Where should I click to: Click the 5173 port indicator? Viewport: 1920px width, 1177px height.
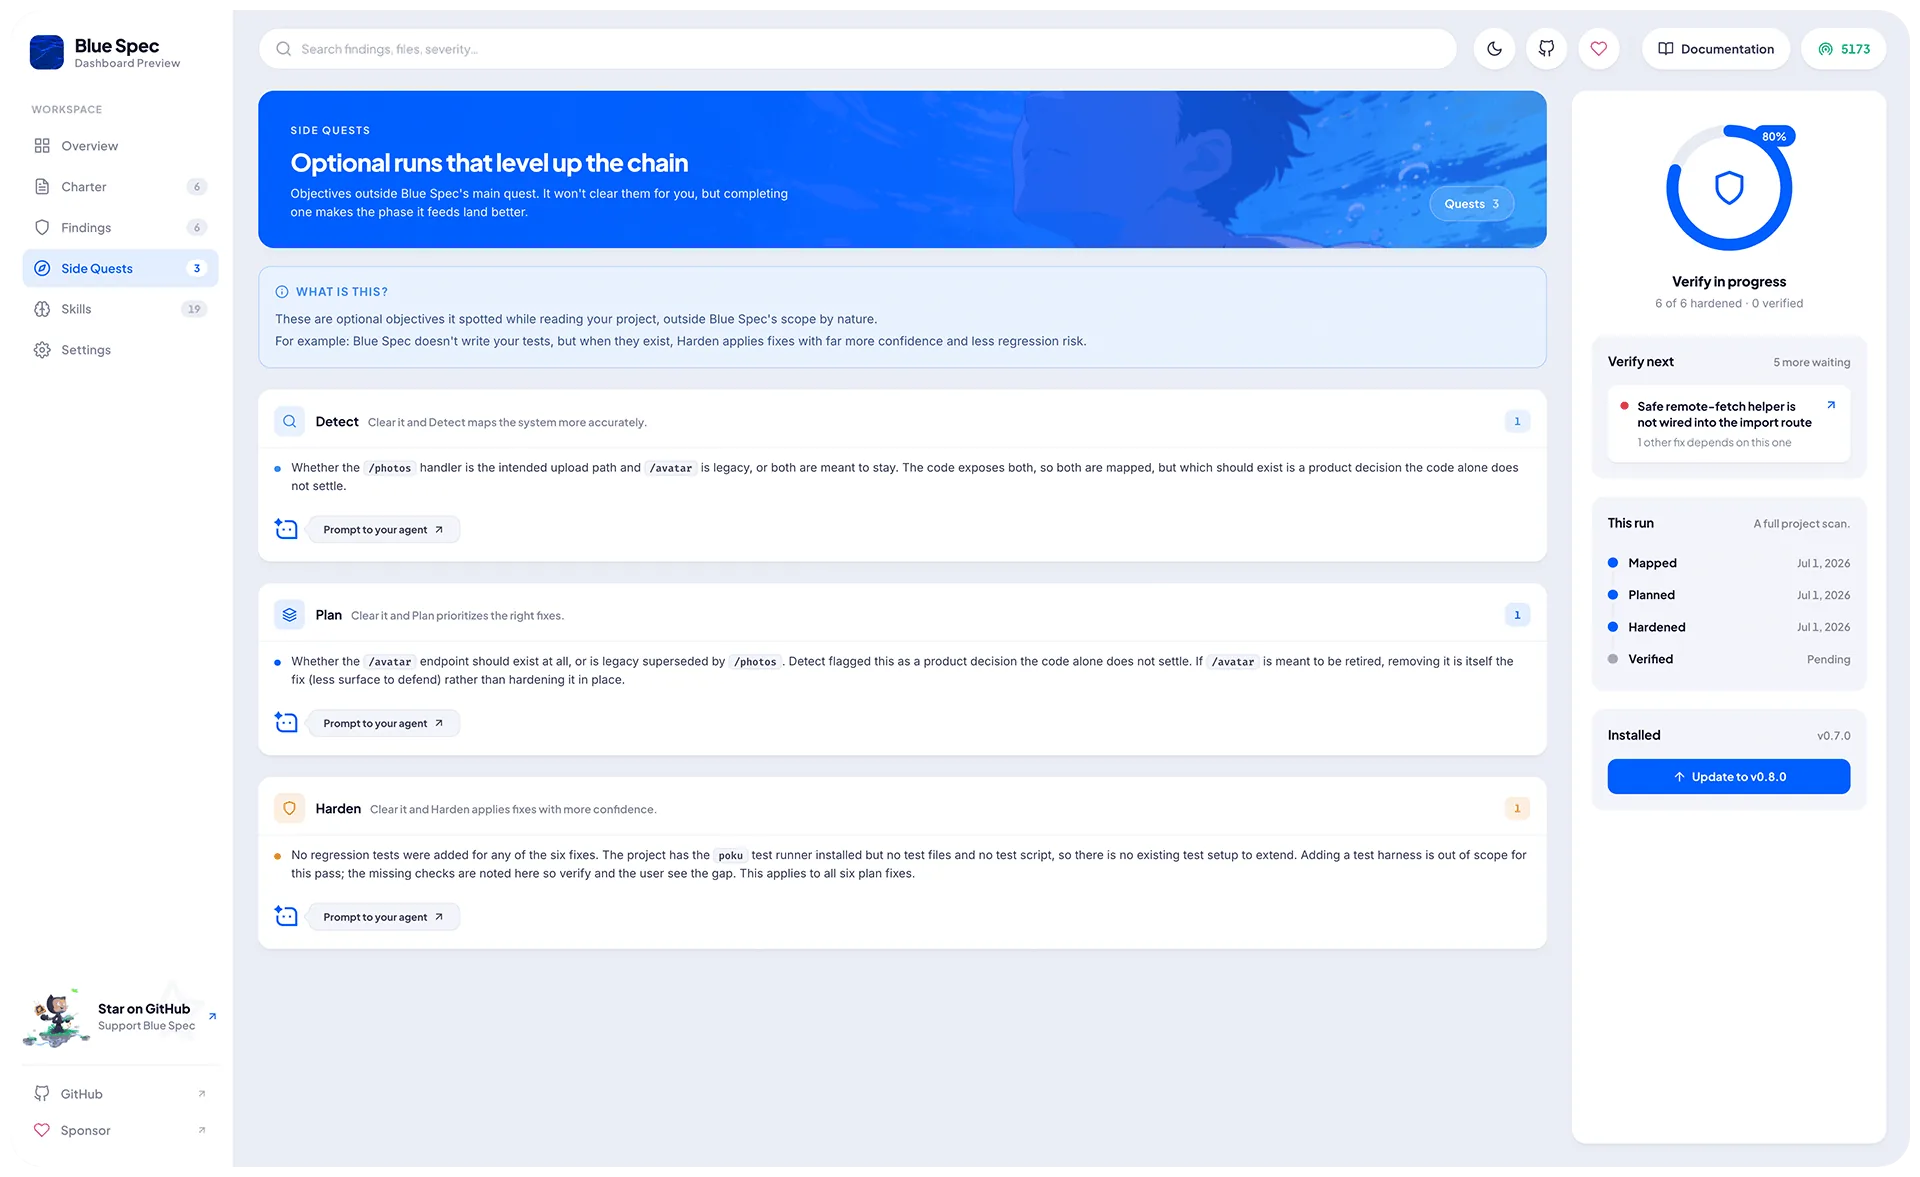(1843, 49)
